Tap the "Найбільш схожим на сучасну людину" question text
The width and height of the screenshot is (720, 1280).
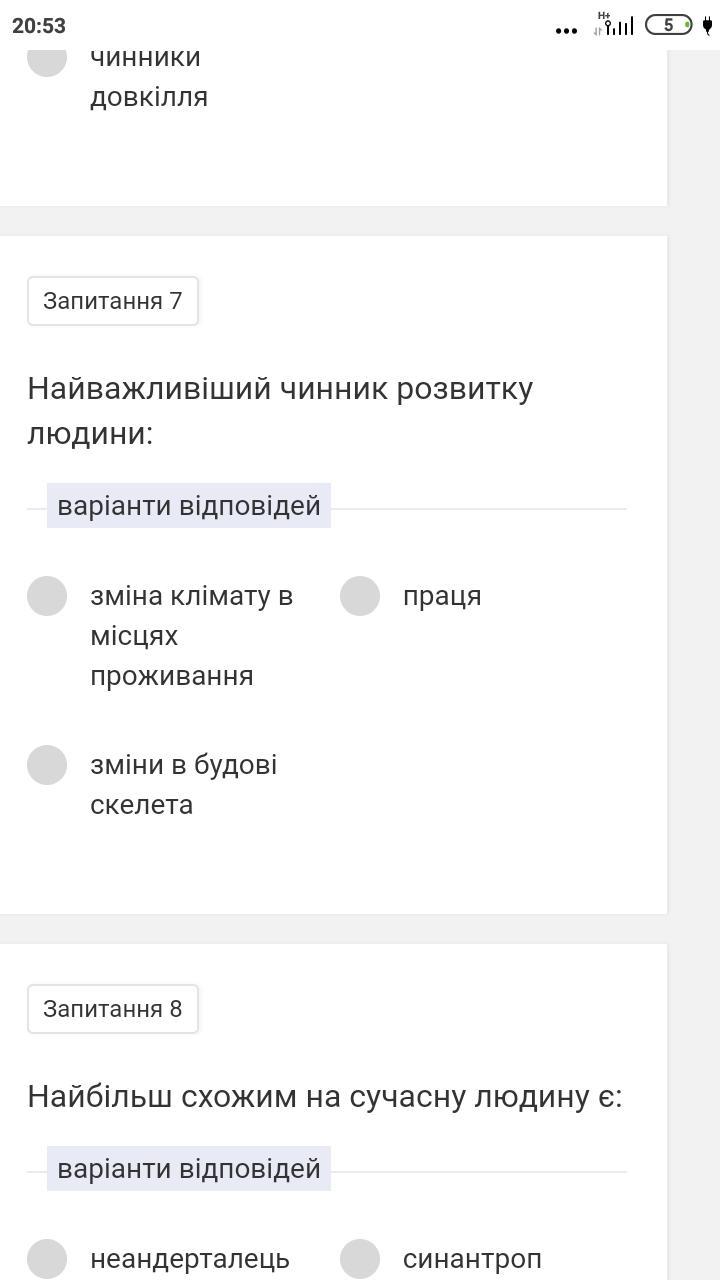(324, 1096)
